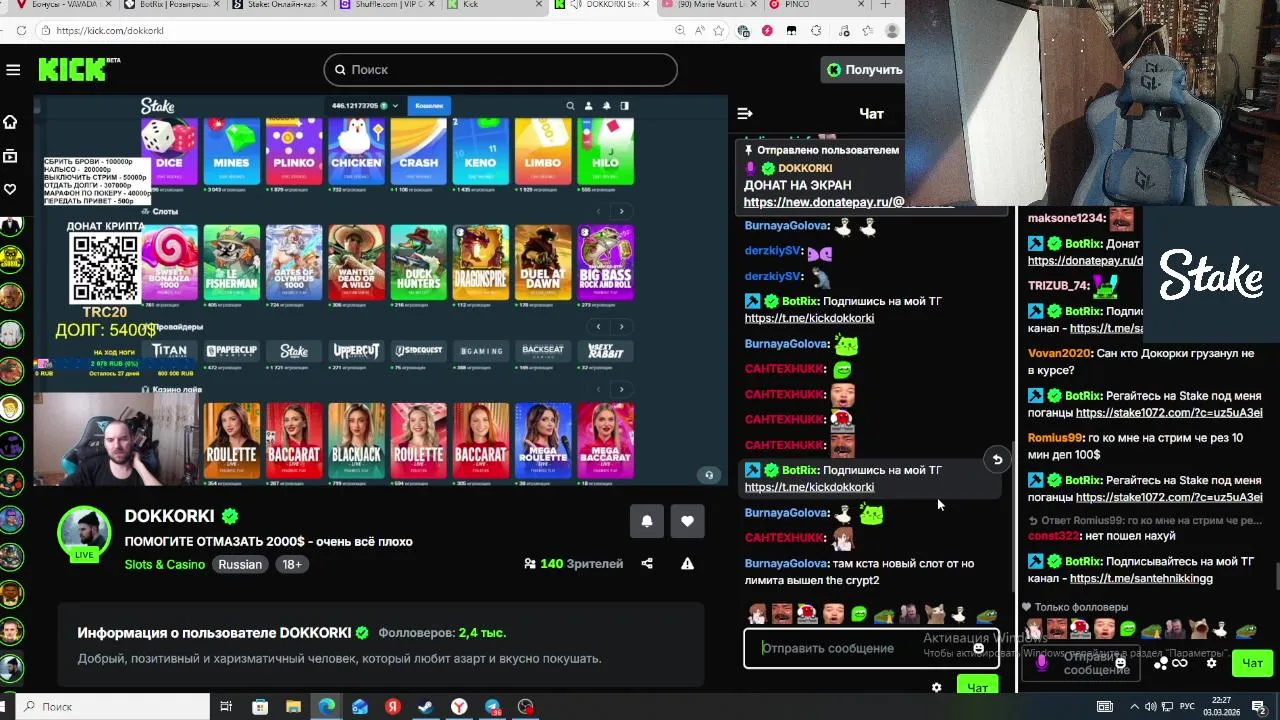Open Stake notifications bell
Image resolution: width=1280 pixels, height=720 pixels.
(x=606, y=106)
